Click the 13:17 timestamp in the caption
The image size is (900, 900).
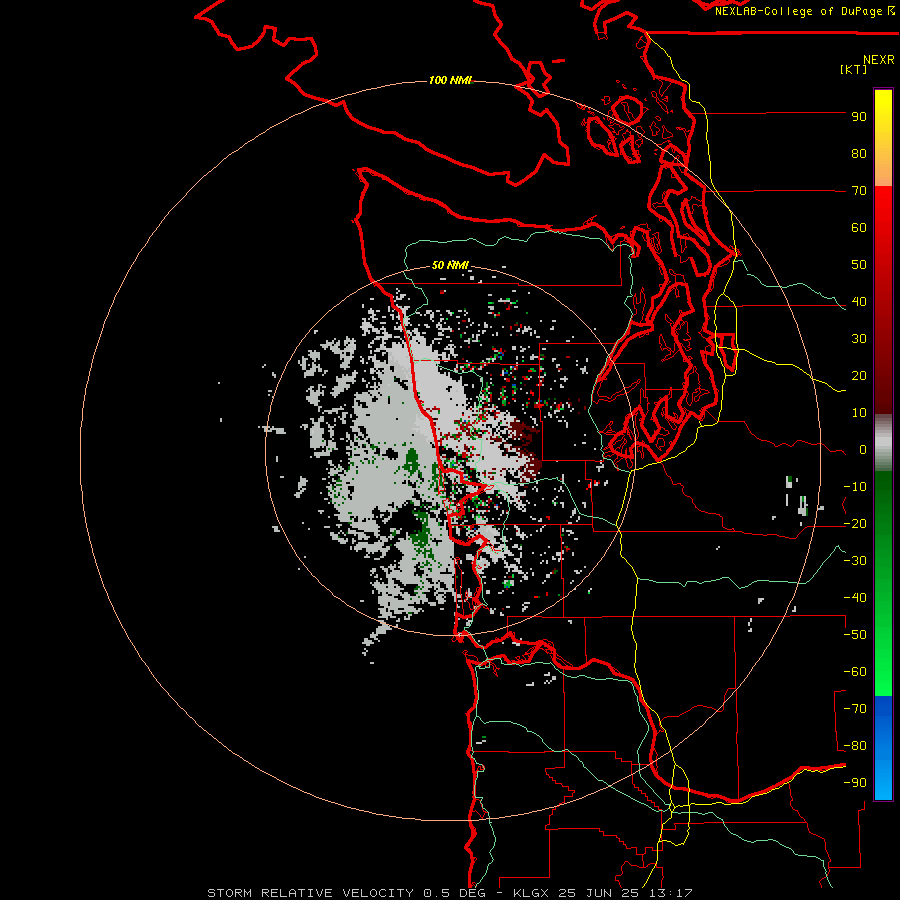[x=670, y=893]
